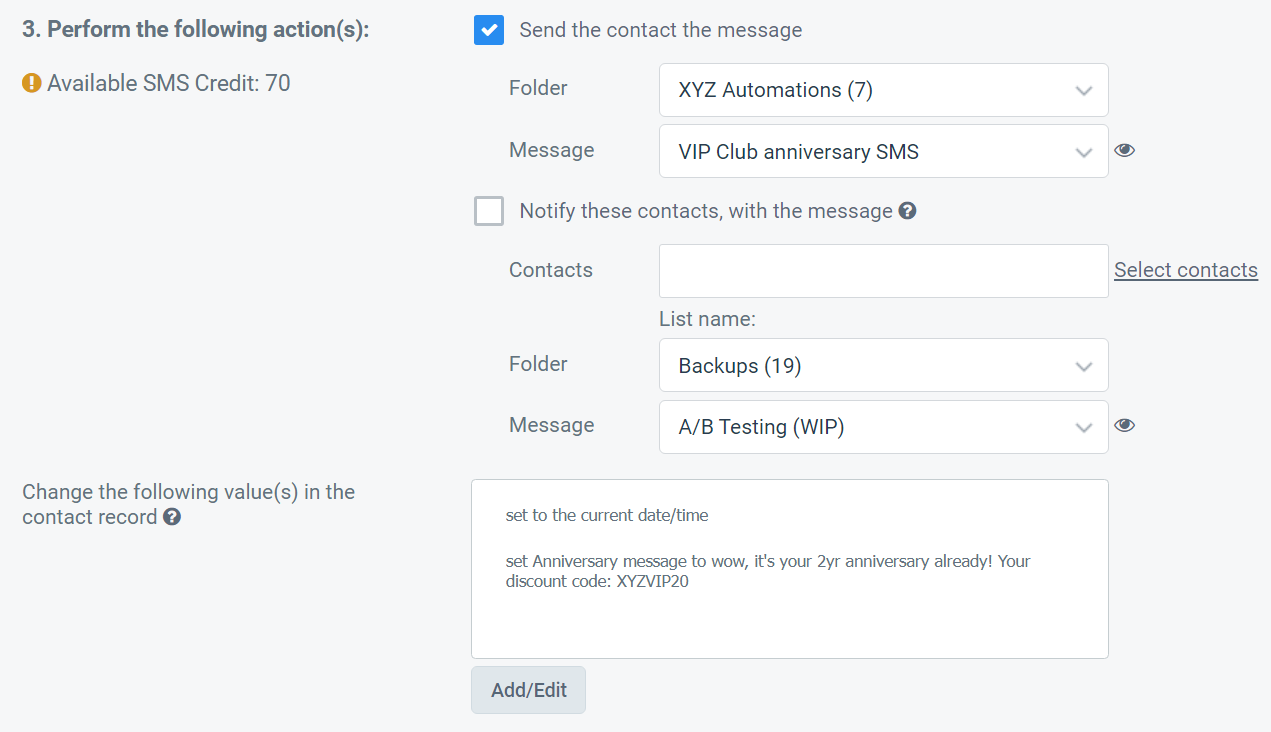Viewport: 1271px width, 732px height.
Task: Preview the VIP Club anniversary SMS via eye icon
Action: 1125,151
